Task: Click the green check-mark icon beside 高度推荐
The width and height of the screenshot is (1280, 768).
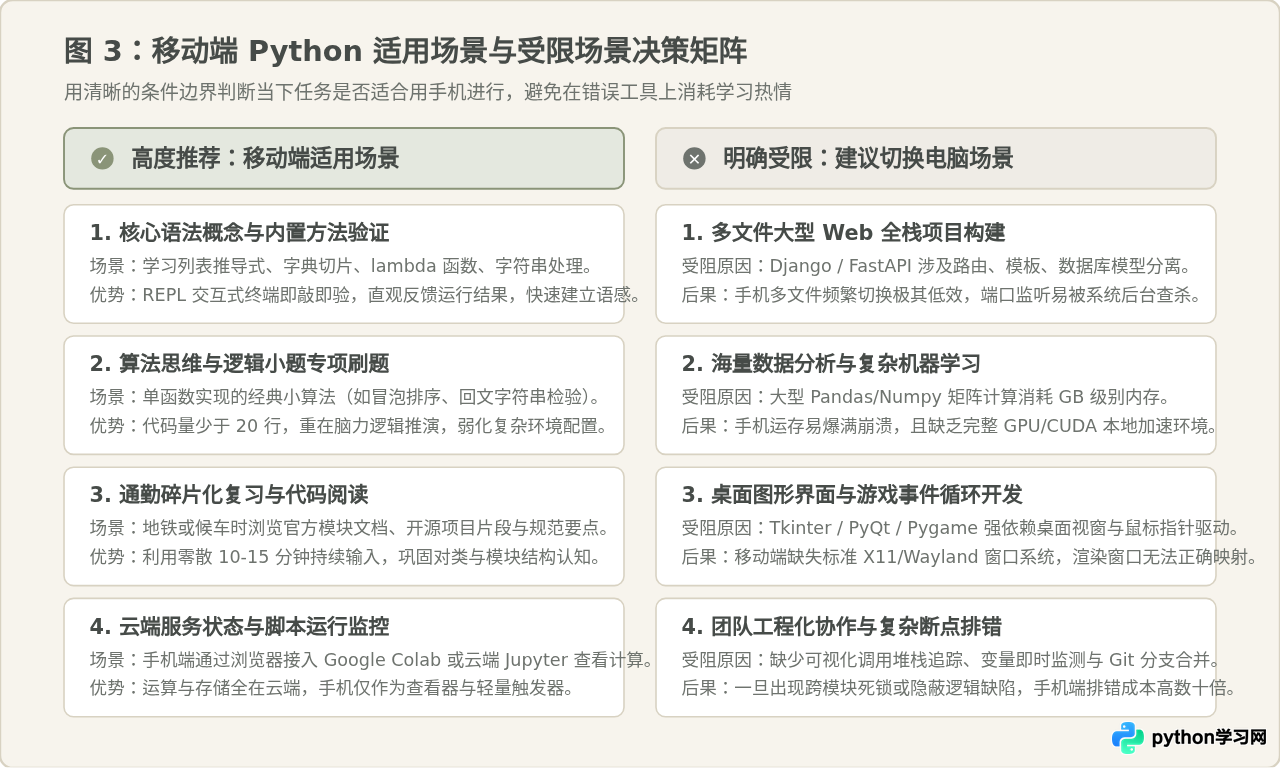Action: 102,158
